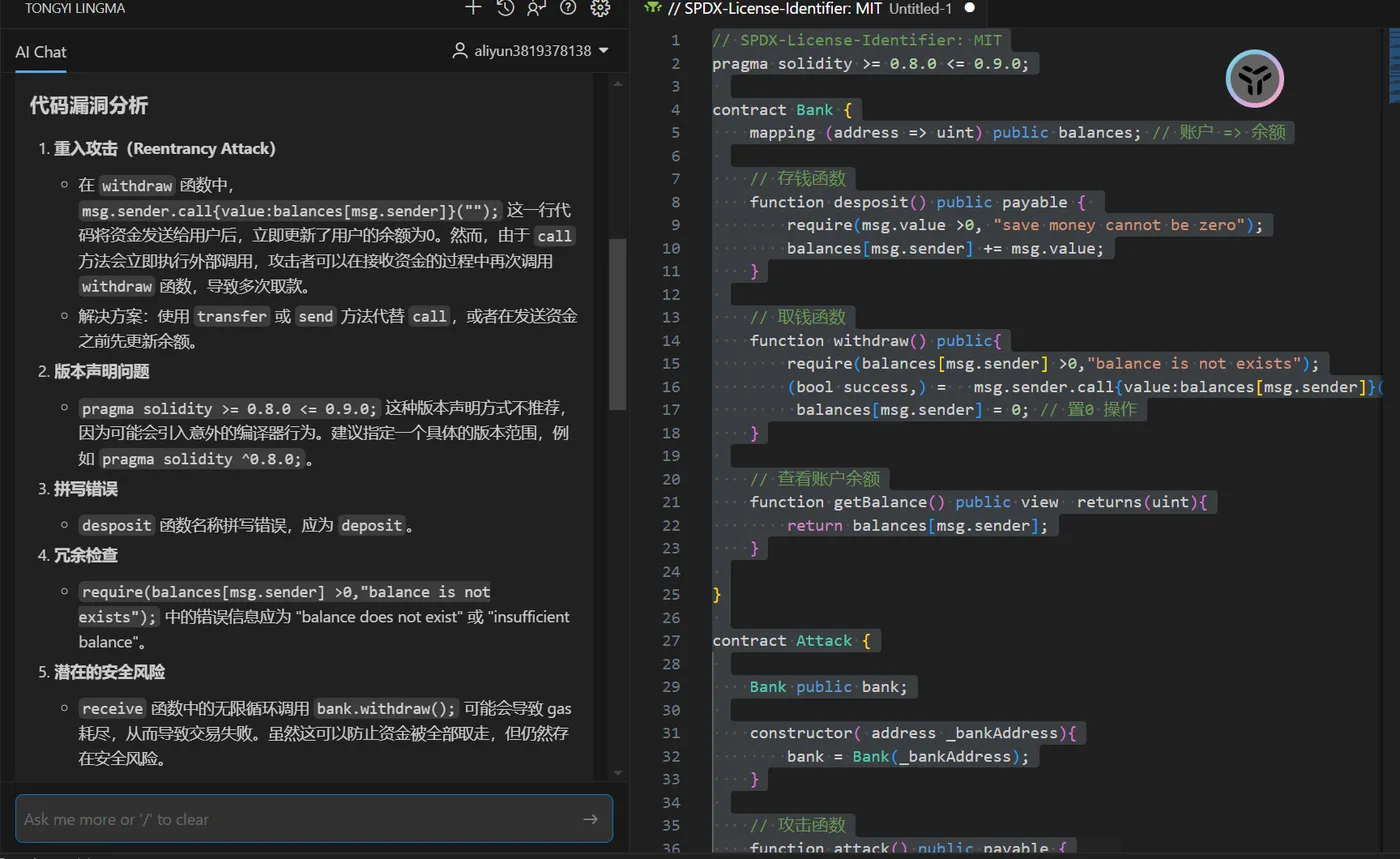Click 'bank.withdraw();' snippet in chat
Viewport: 1400px width, 859px height.
[387, 708]
